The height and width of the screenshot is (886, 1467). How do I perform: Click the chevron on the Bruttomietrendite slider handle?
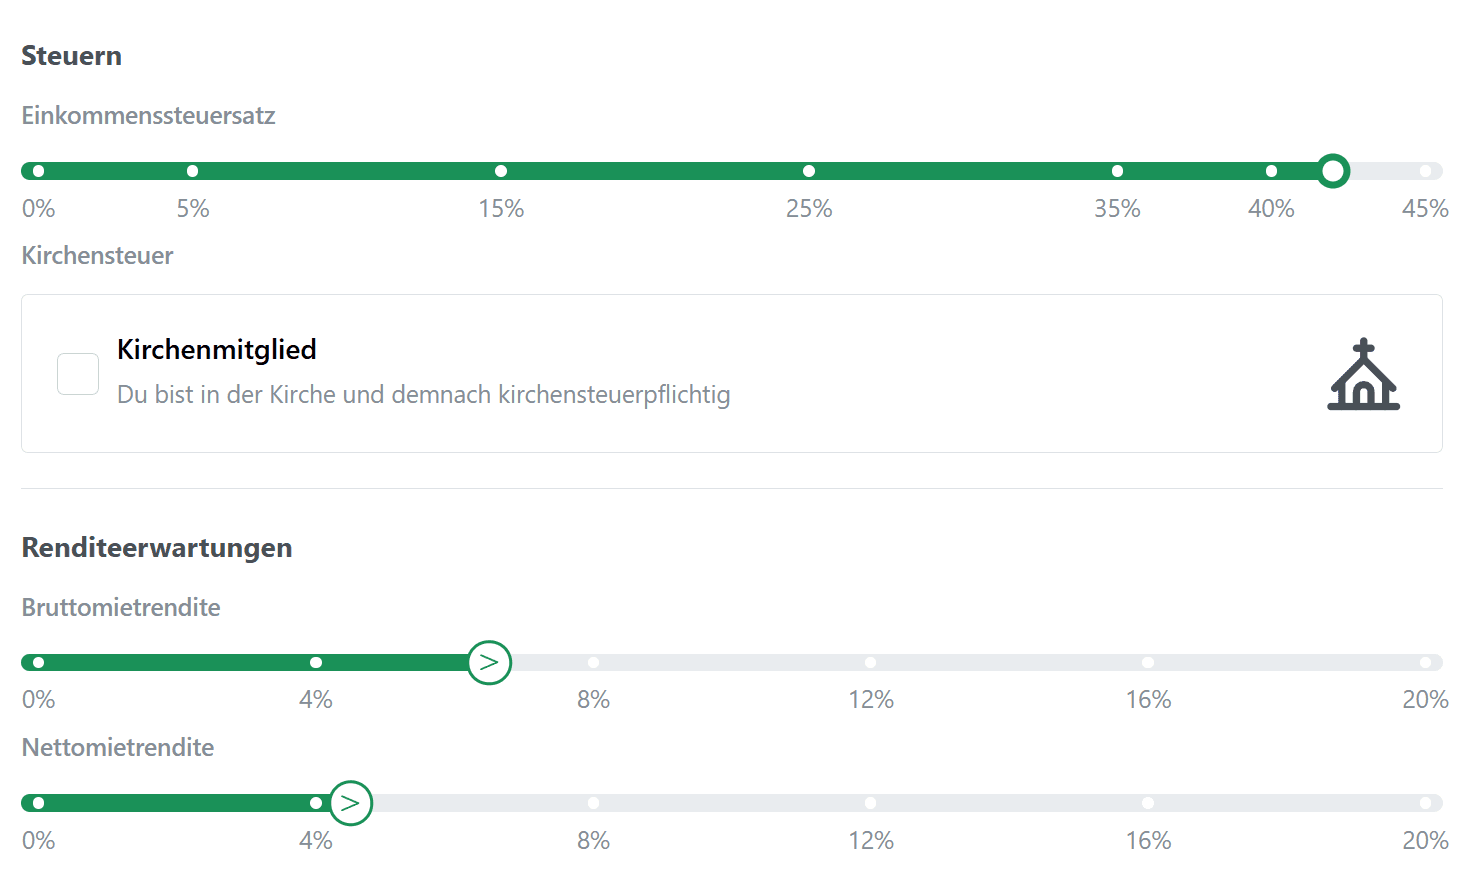coord(489,662)
